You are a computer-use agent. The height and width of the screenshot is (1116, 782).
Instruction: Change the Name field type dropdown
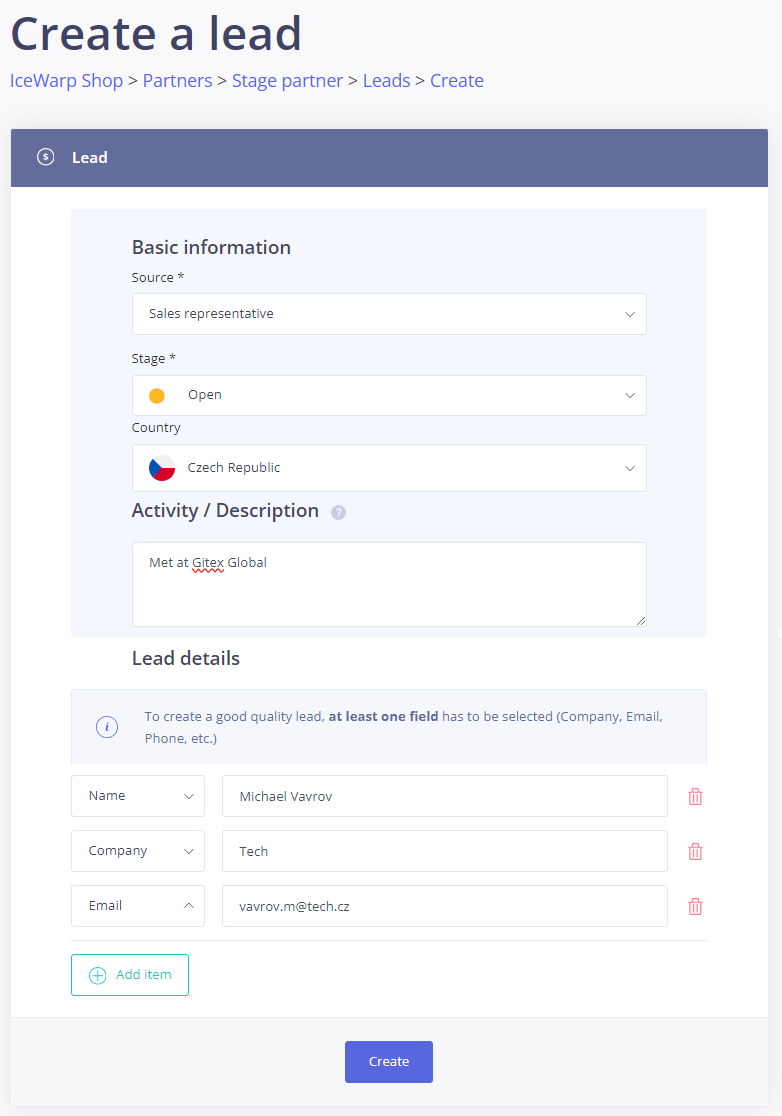(138, 796)
